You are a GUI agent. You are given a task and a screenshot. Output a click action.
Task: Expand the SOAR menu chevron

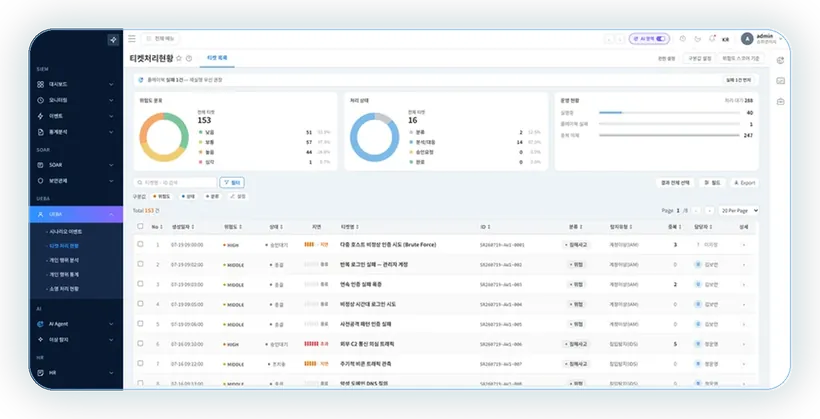click(111, 165)
